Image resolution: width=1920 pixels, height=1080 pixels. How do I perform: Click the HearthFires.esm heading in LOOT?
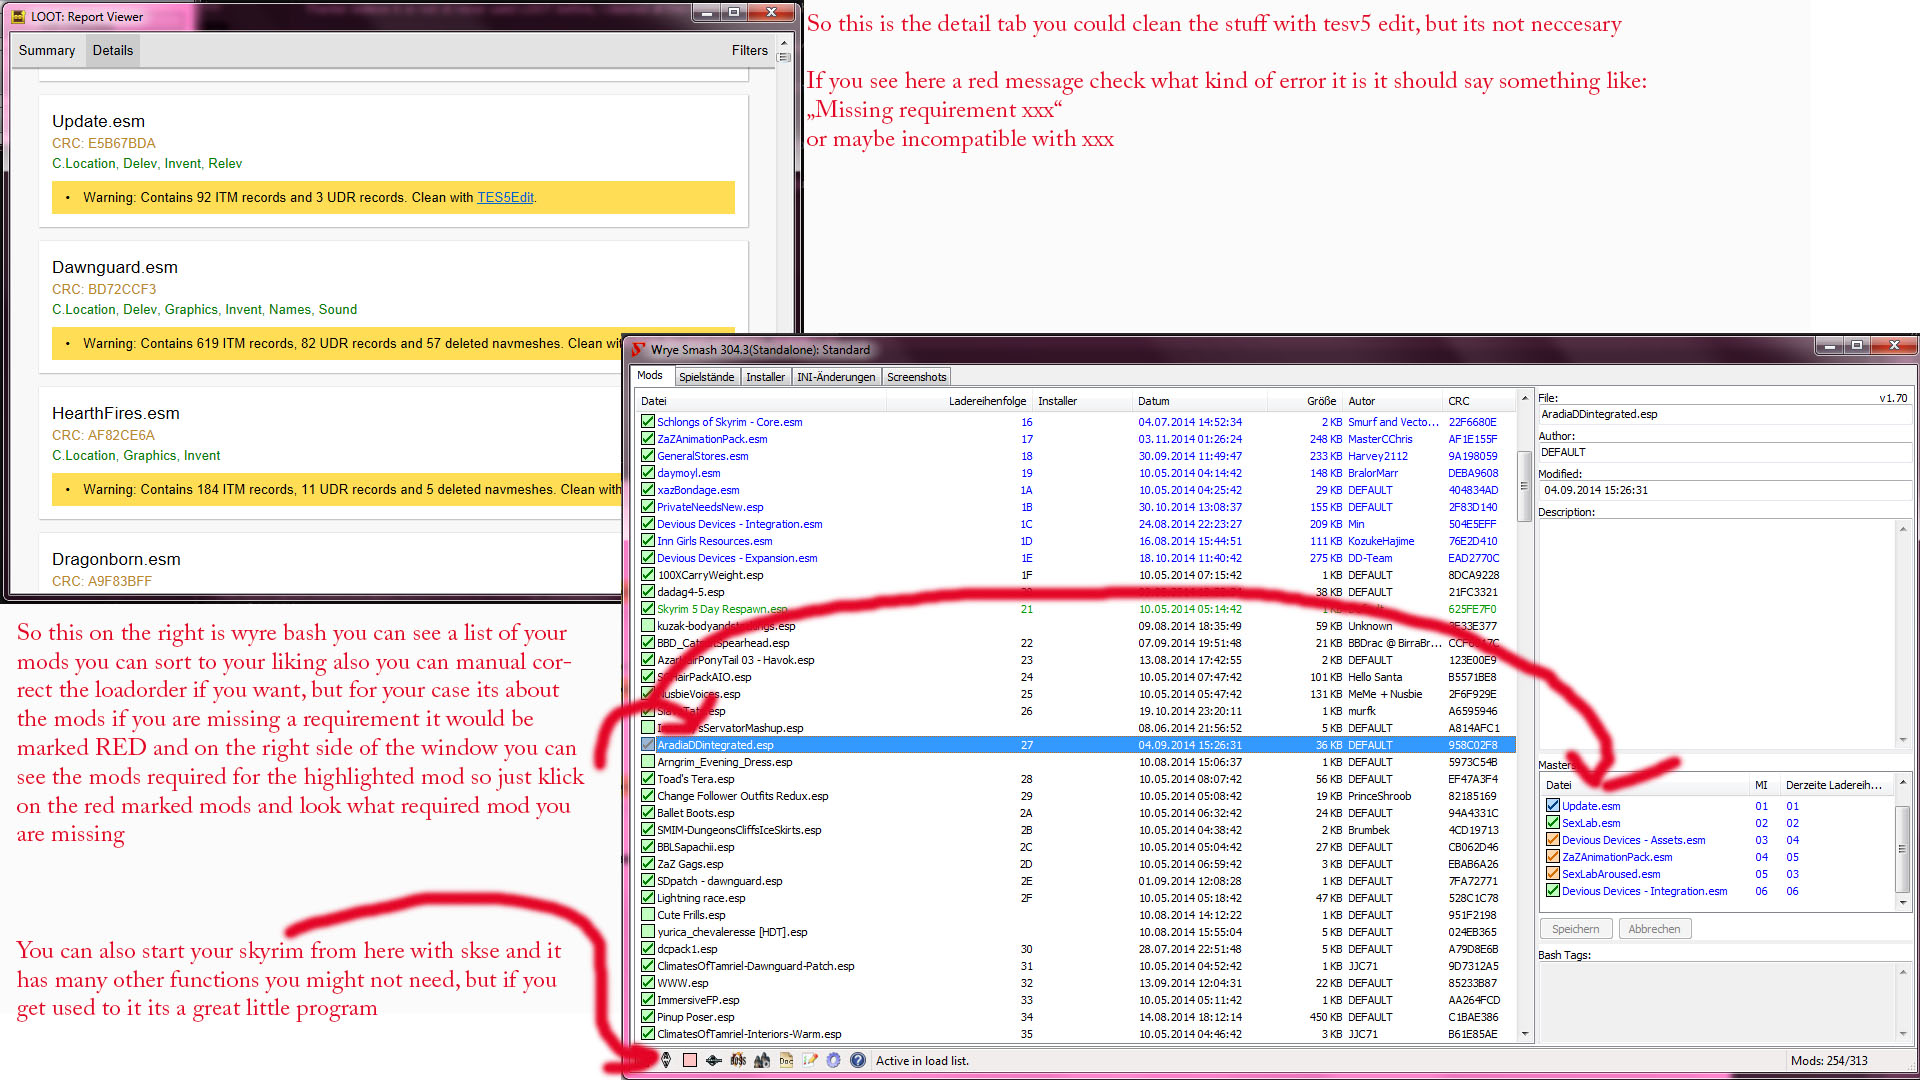pyautogui.click(x=116, y=413)
